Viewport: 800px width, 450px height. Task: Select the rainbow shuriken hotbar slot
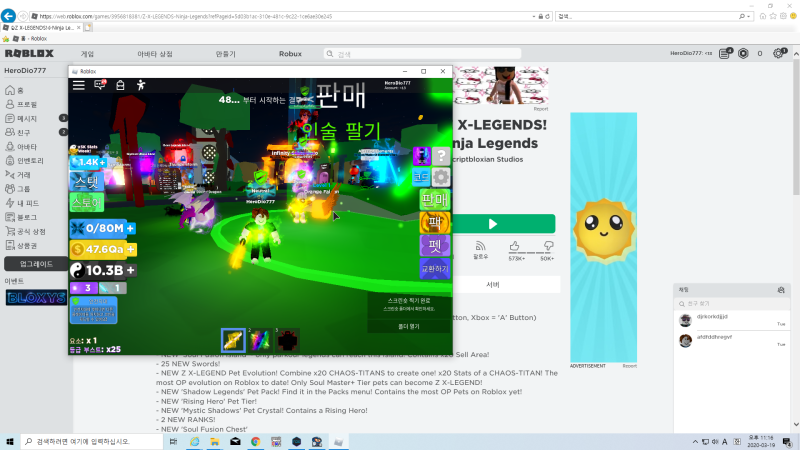point(260,340)
